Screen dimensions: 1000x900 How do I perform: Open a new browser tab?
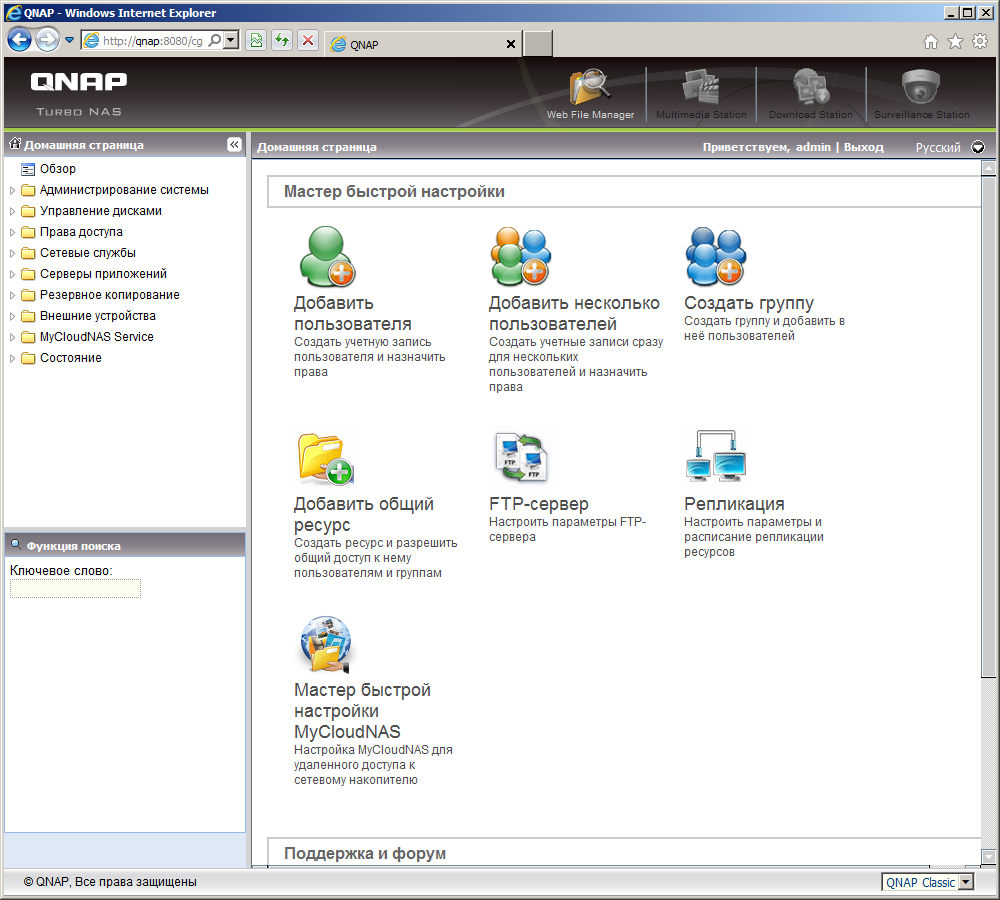pyautogui.click(x=538, y=44)
